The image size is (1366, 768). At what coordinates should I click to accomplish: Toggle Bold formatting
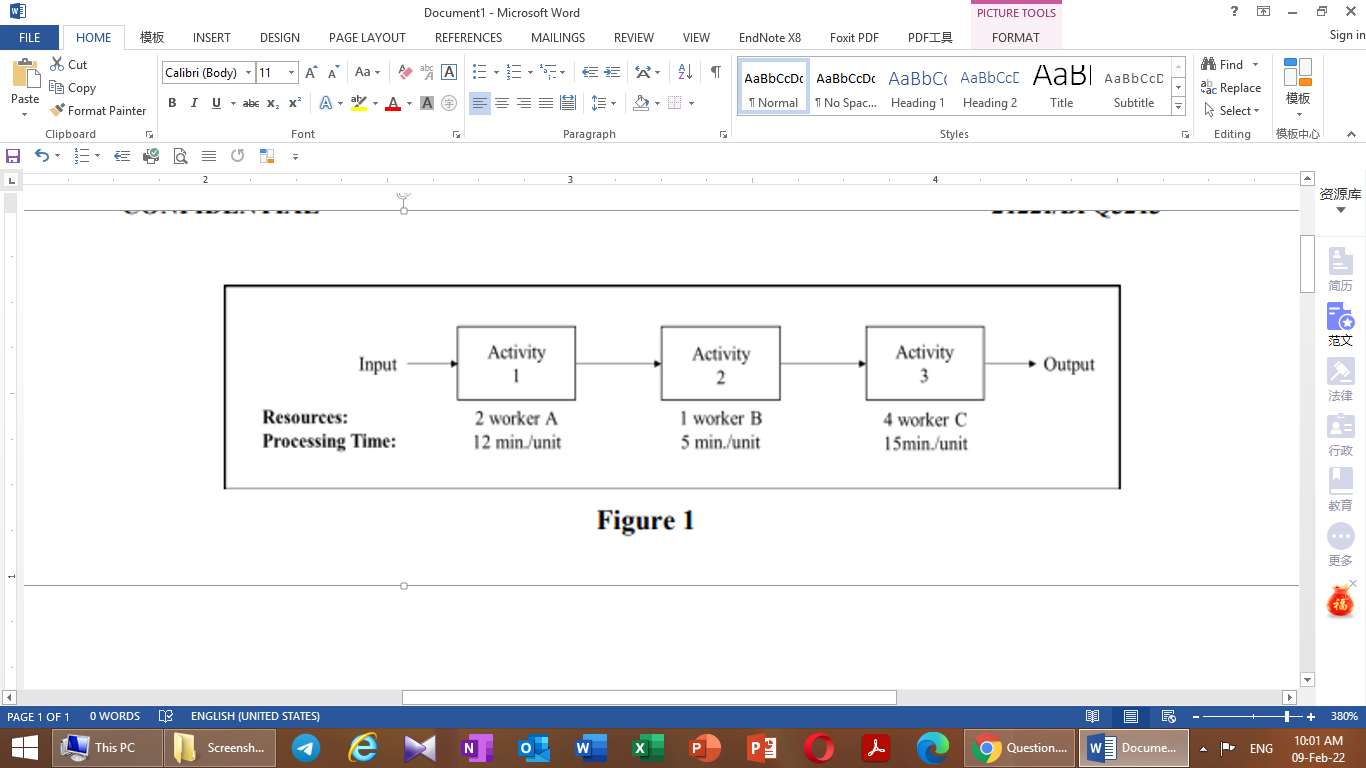click(x=172, y=103)
